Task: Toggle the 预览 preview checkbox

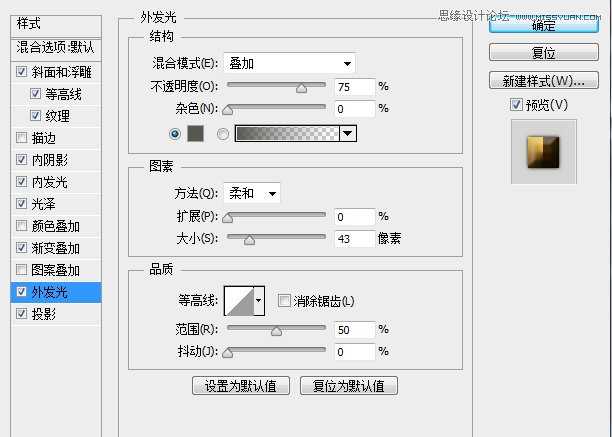Action: 516,105
